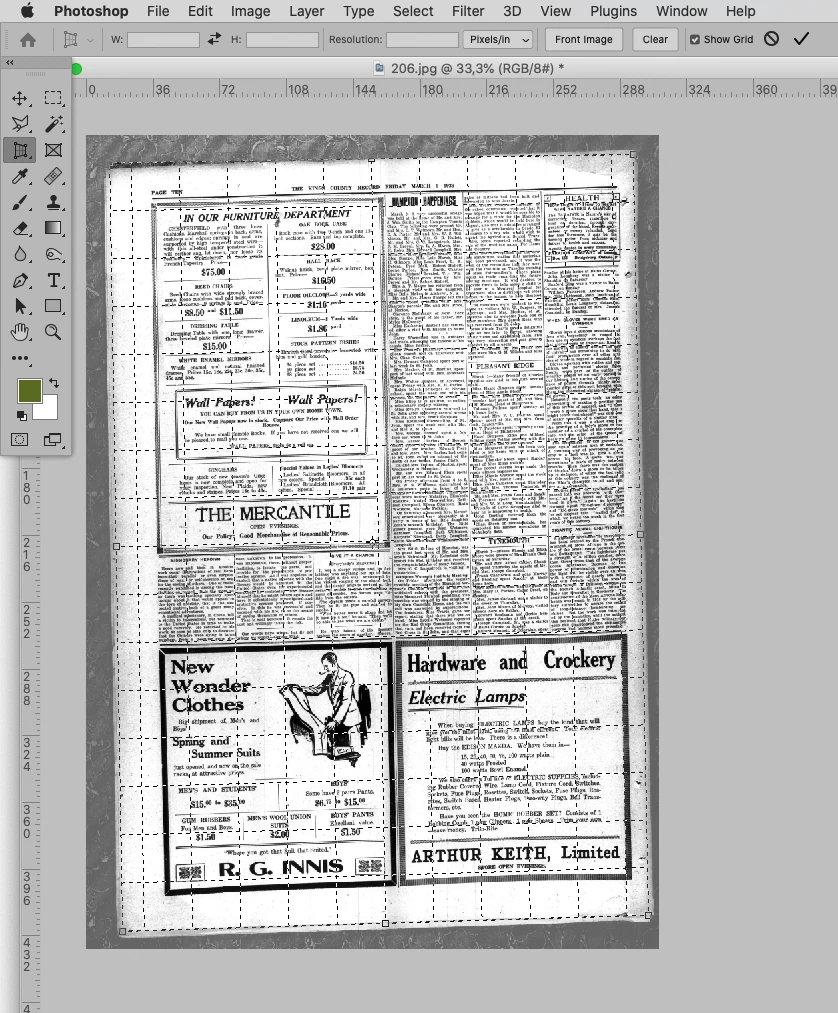Image resolution: width=838 pixels, height=1013 pixels.
Task: Click the Resolution input field
Action: (x=423, y=39)
